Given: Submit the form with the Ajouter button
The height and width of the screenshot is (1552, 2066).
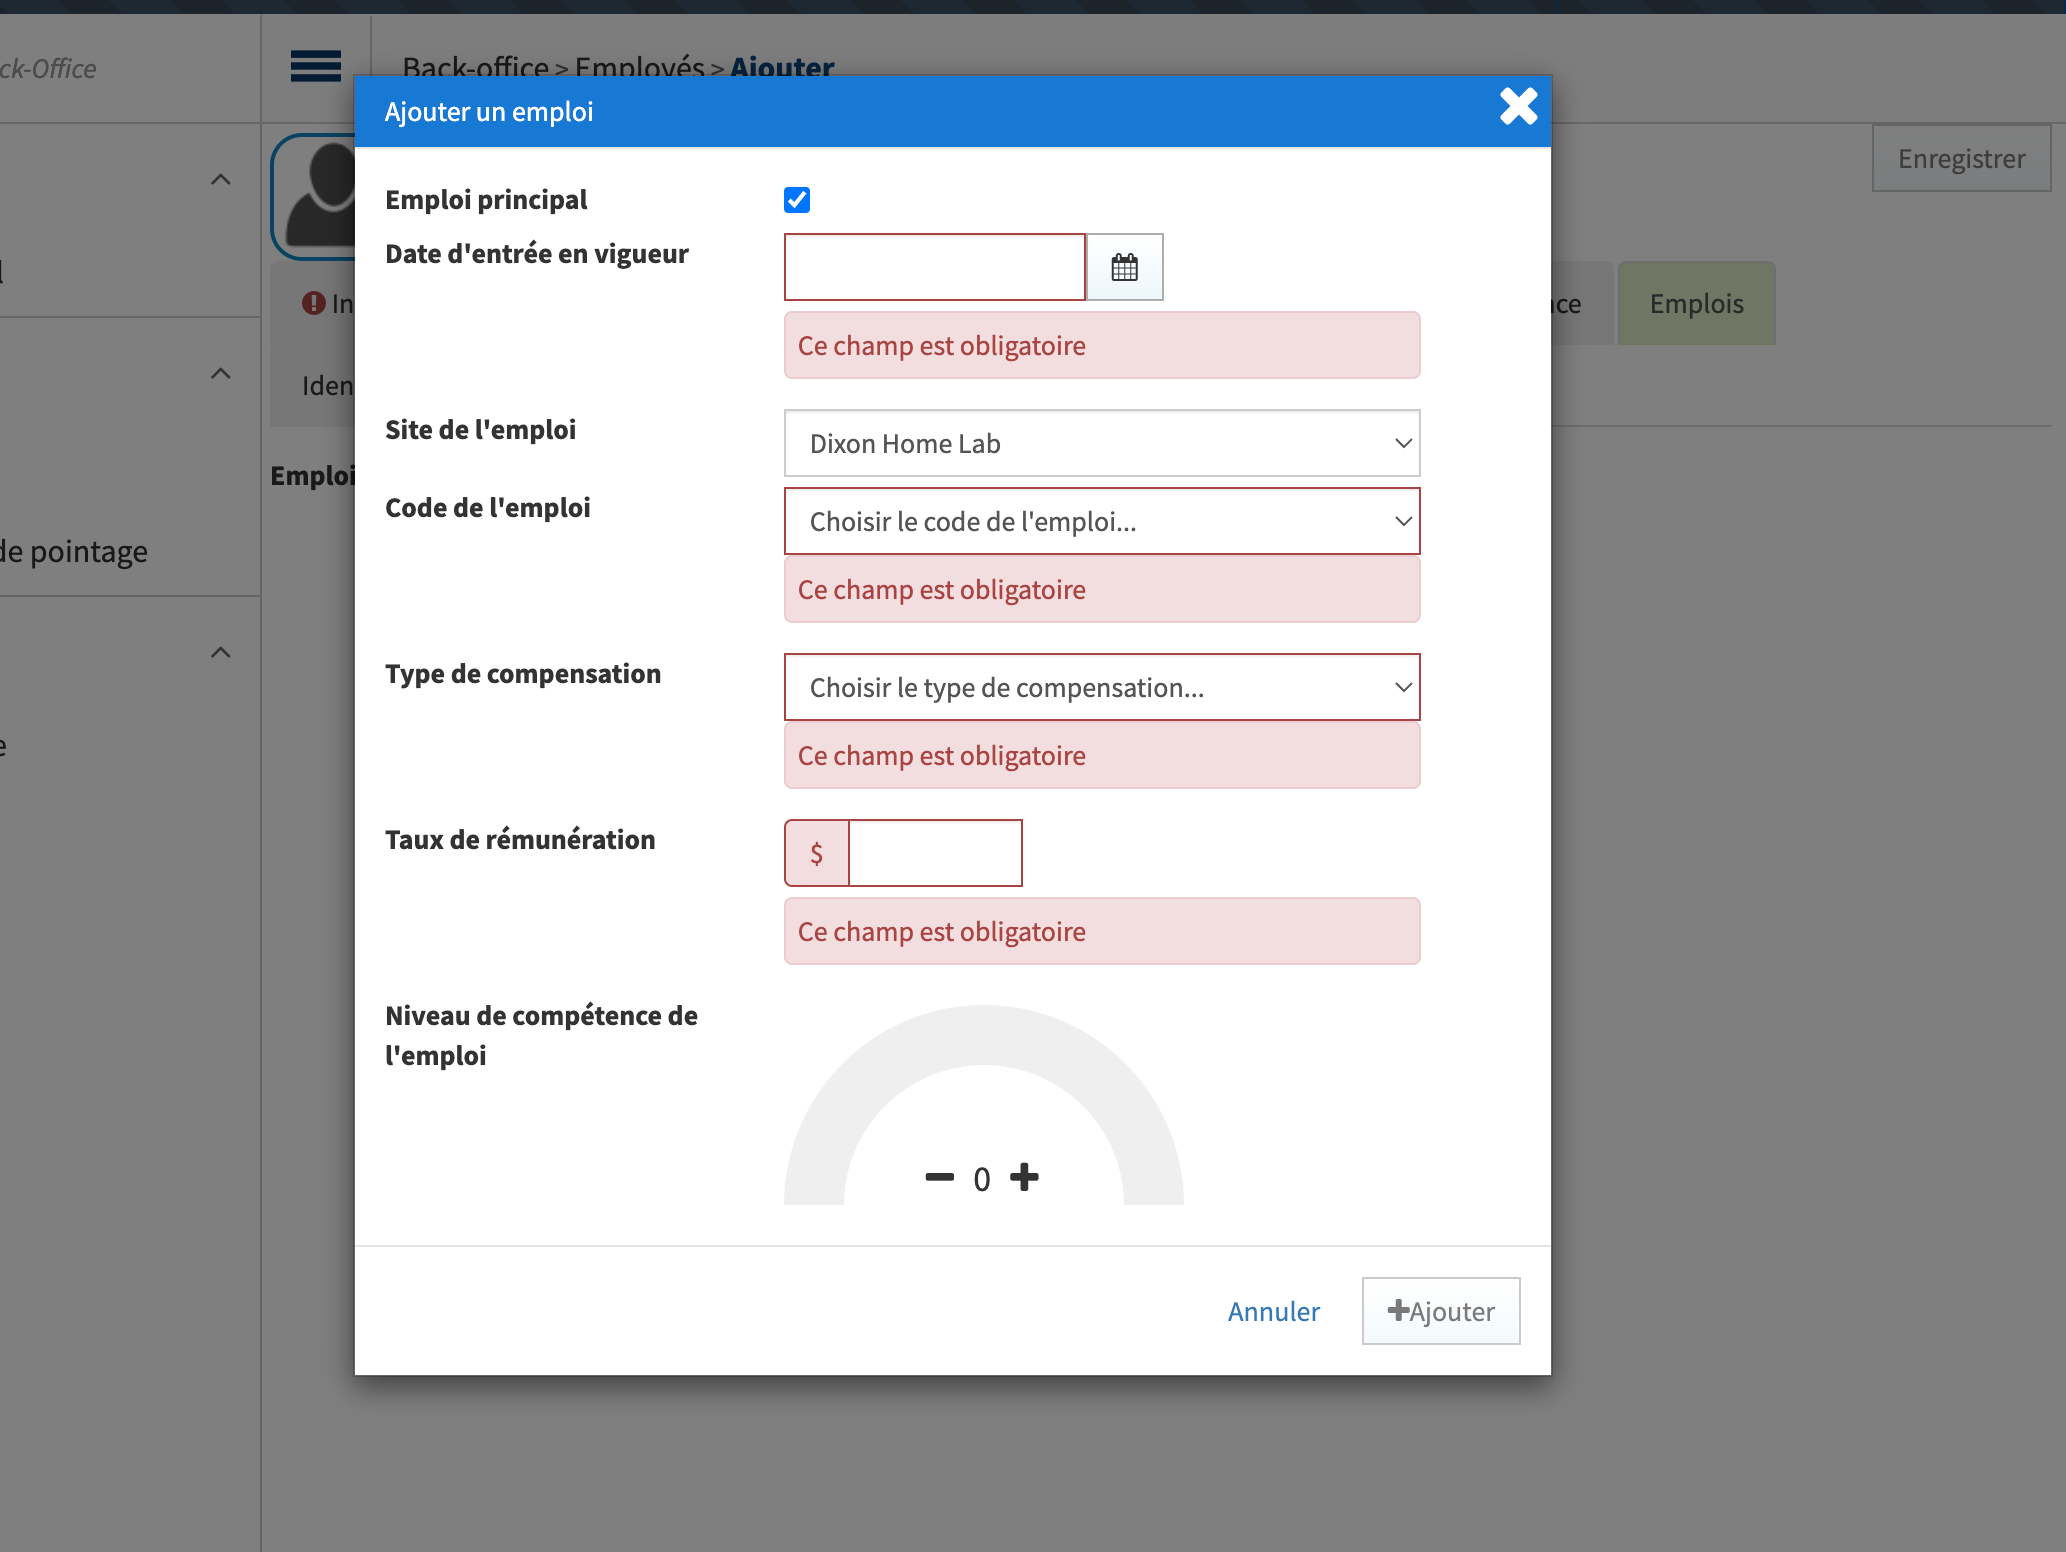Looking at the screenshot, I should [x=1440, y=1310].
